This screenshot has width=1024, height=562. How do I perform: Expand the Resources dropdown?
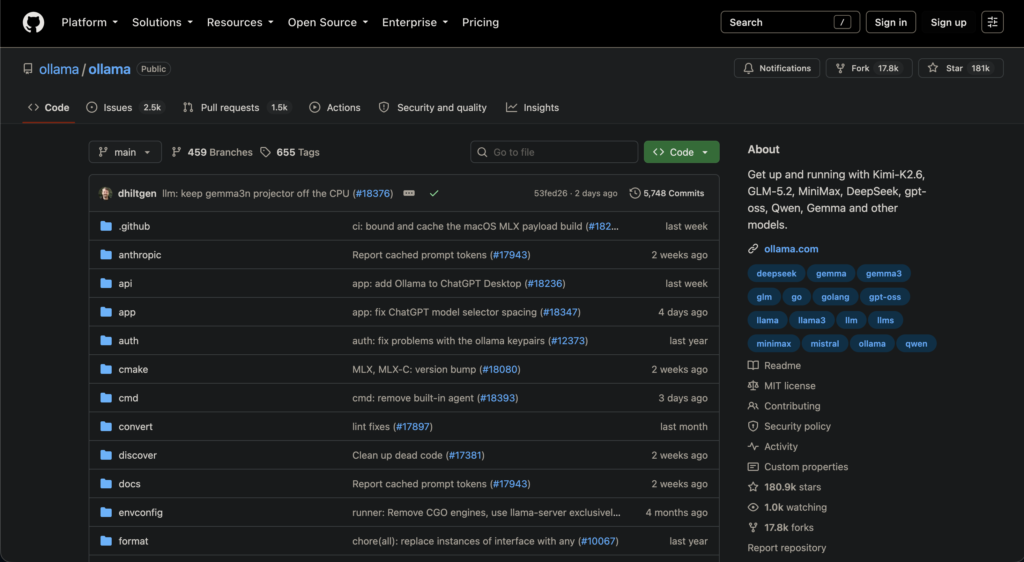coord(240,22)
